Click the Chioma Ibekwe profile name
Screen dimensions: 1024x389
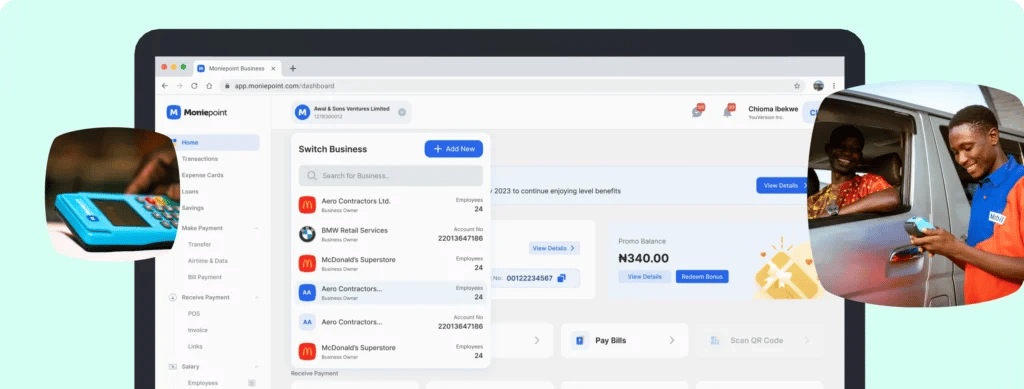click(773, 109)
